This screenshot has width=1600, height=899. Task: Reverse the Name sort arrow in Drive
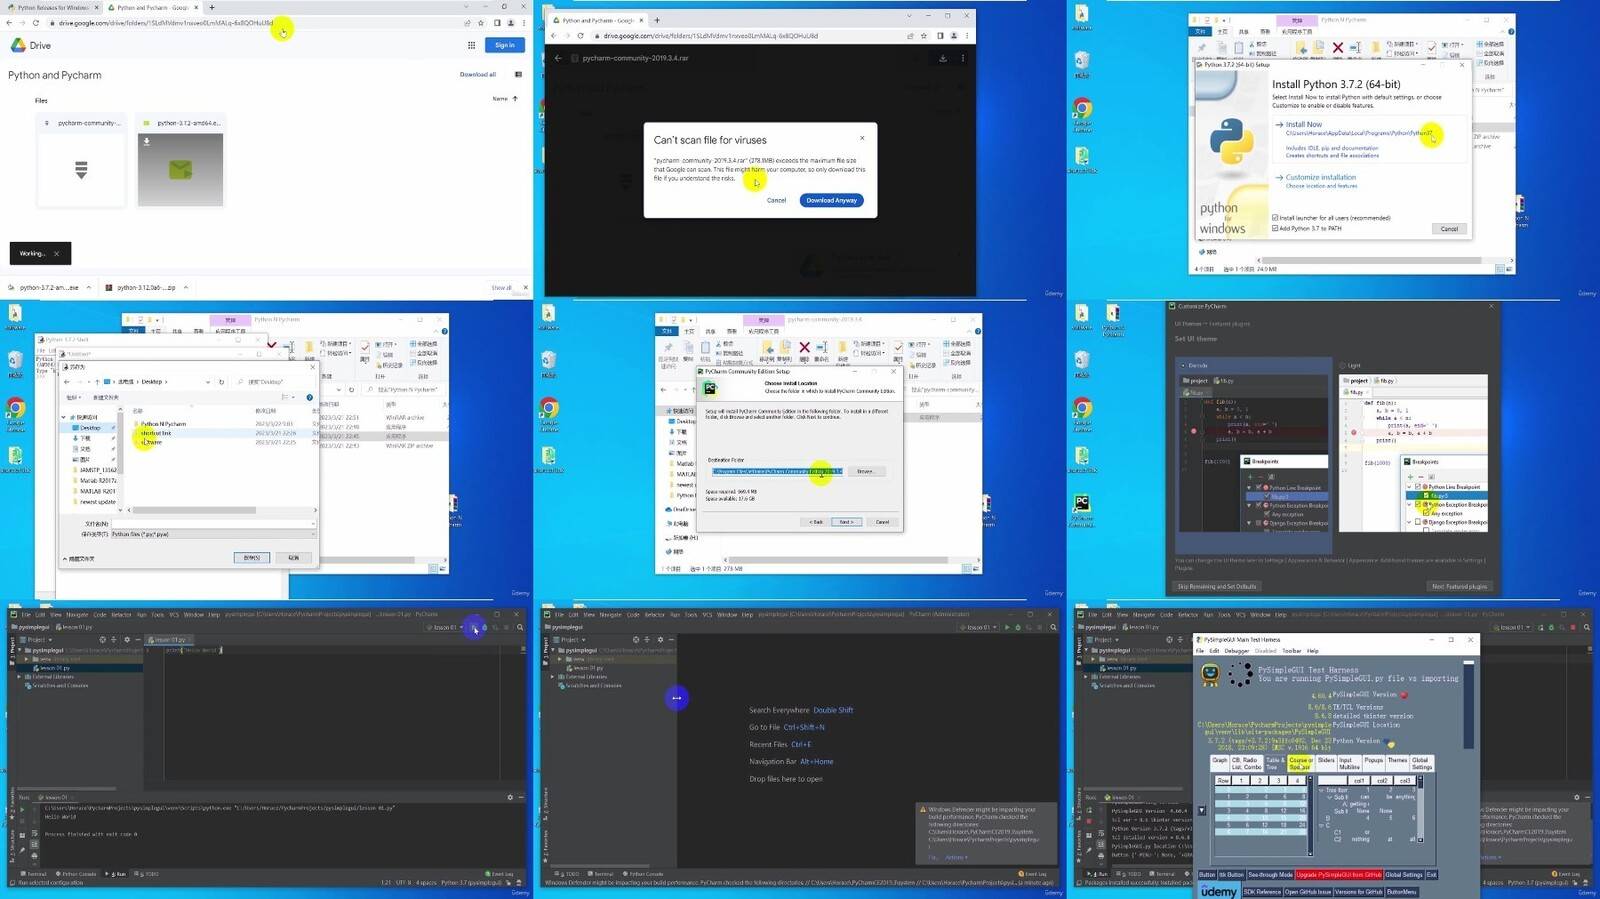coord(515,99)
